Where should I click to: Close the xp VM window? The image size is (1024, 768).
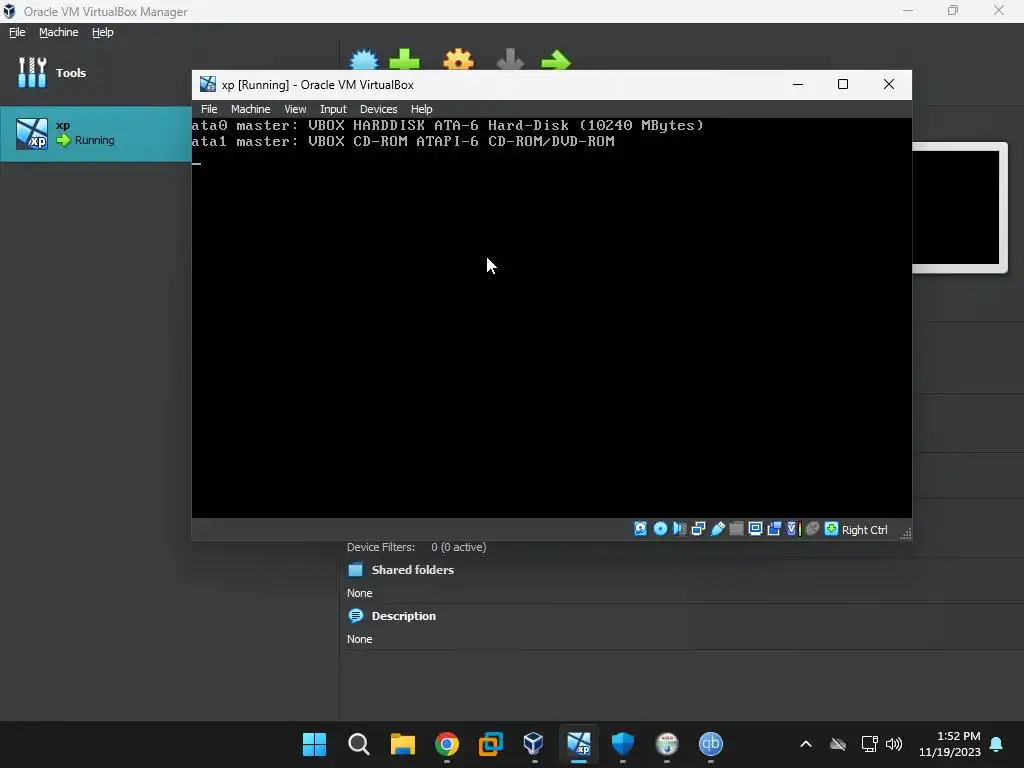(x=889, y=84)
